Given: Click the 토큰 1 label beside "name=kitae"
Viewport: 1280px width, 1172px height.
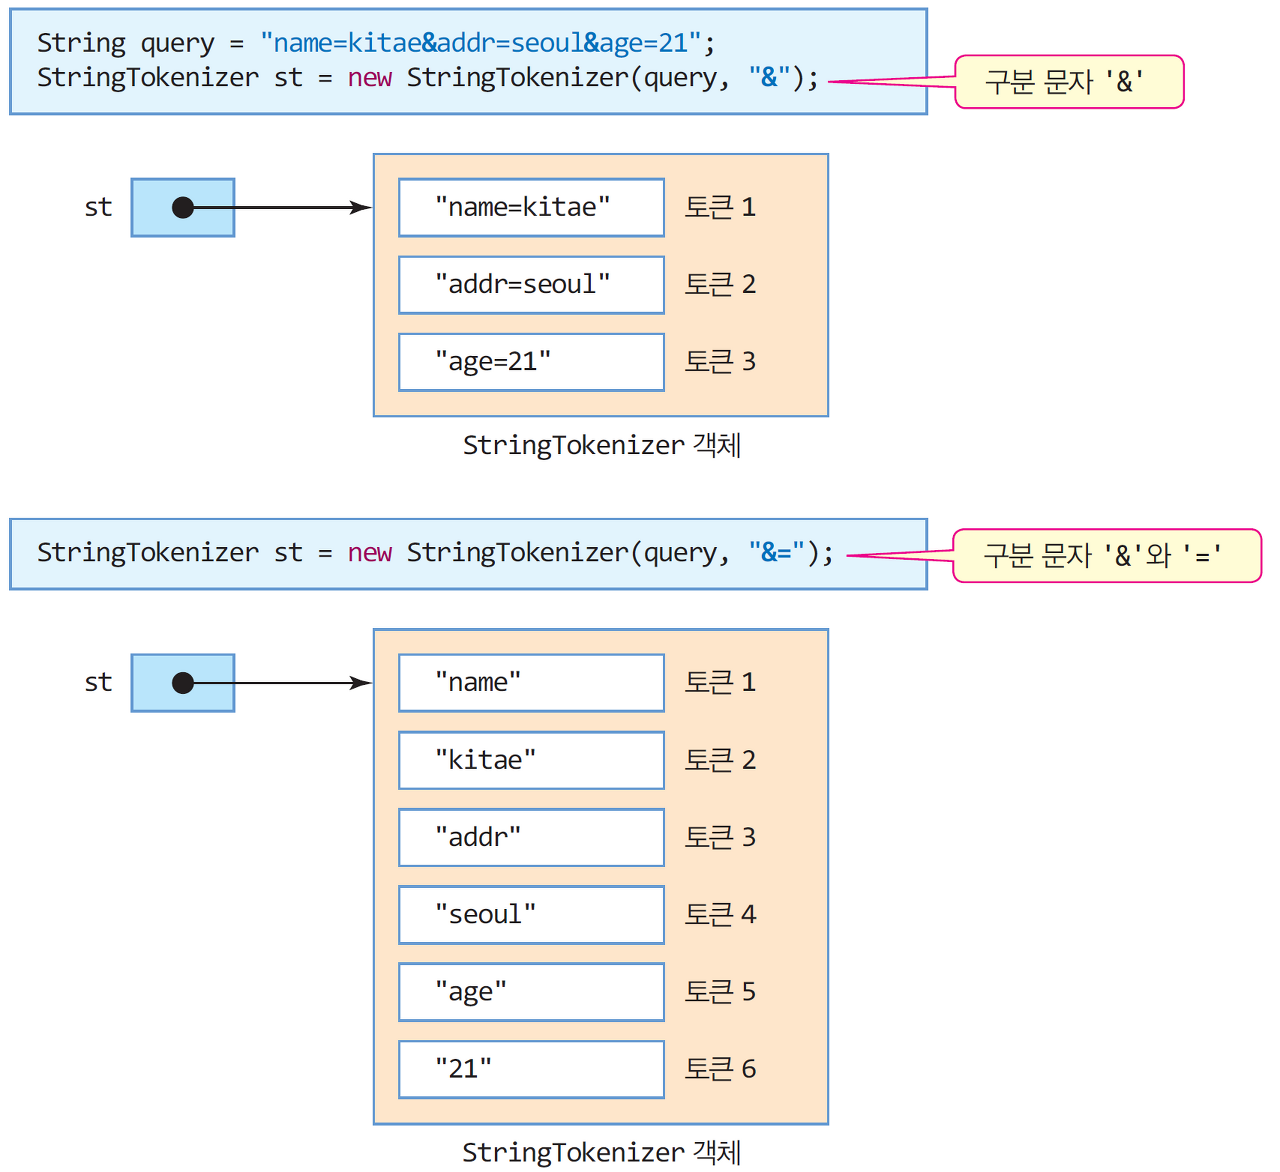Looking at the screenshot, I should tap(720, 207).
